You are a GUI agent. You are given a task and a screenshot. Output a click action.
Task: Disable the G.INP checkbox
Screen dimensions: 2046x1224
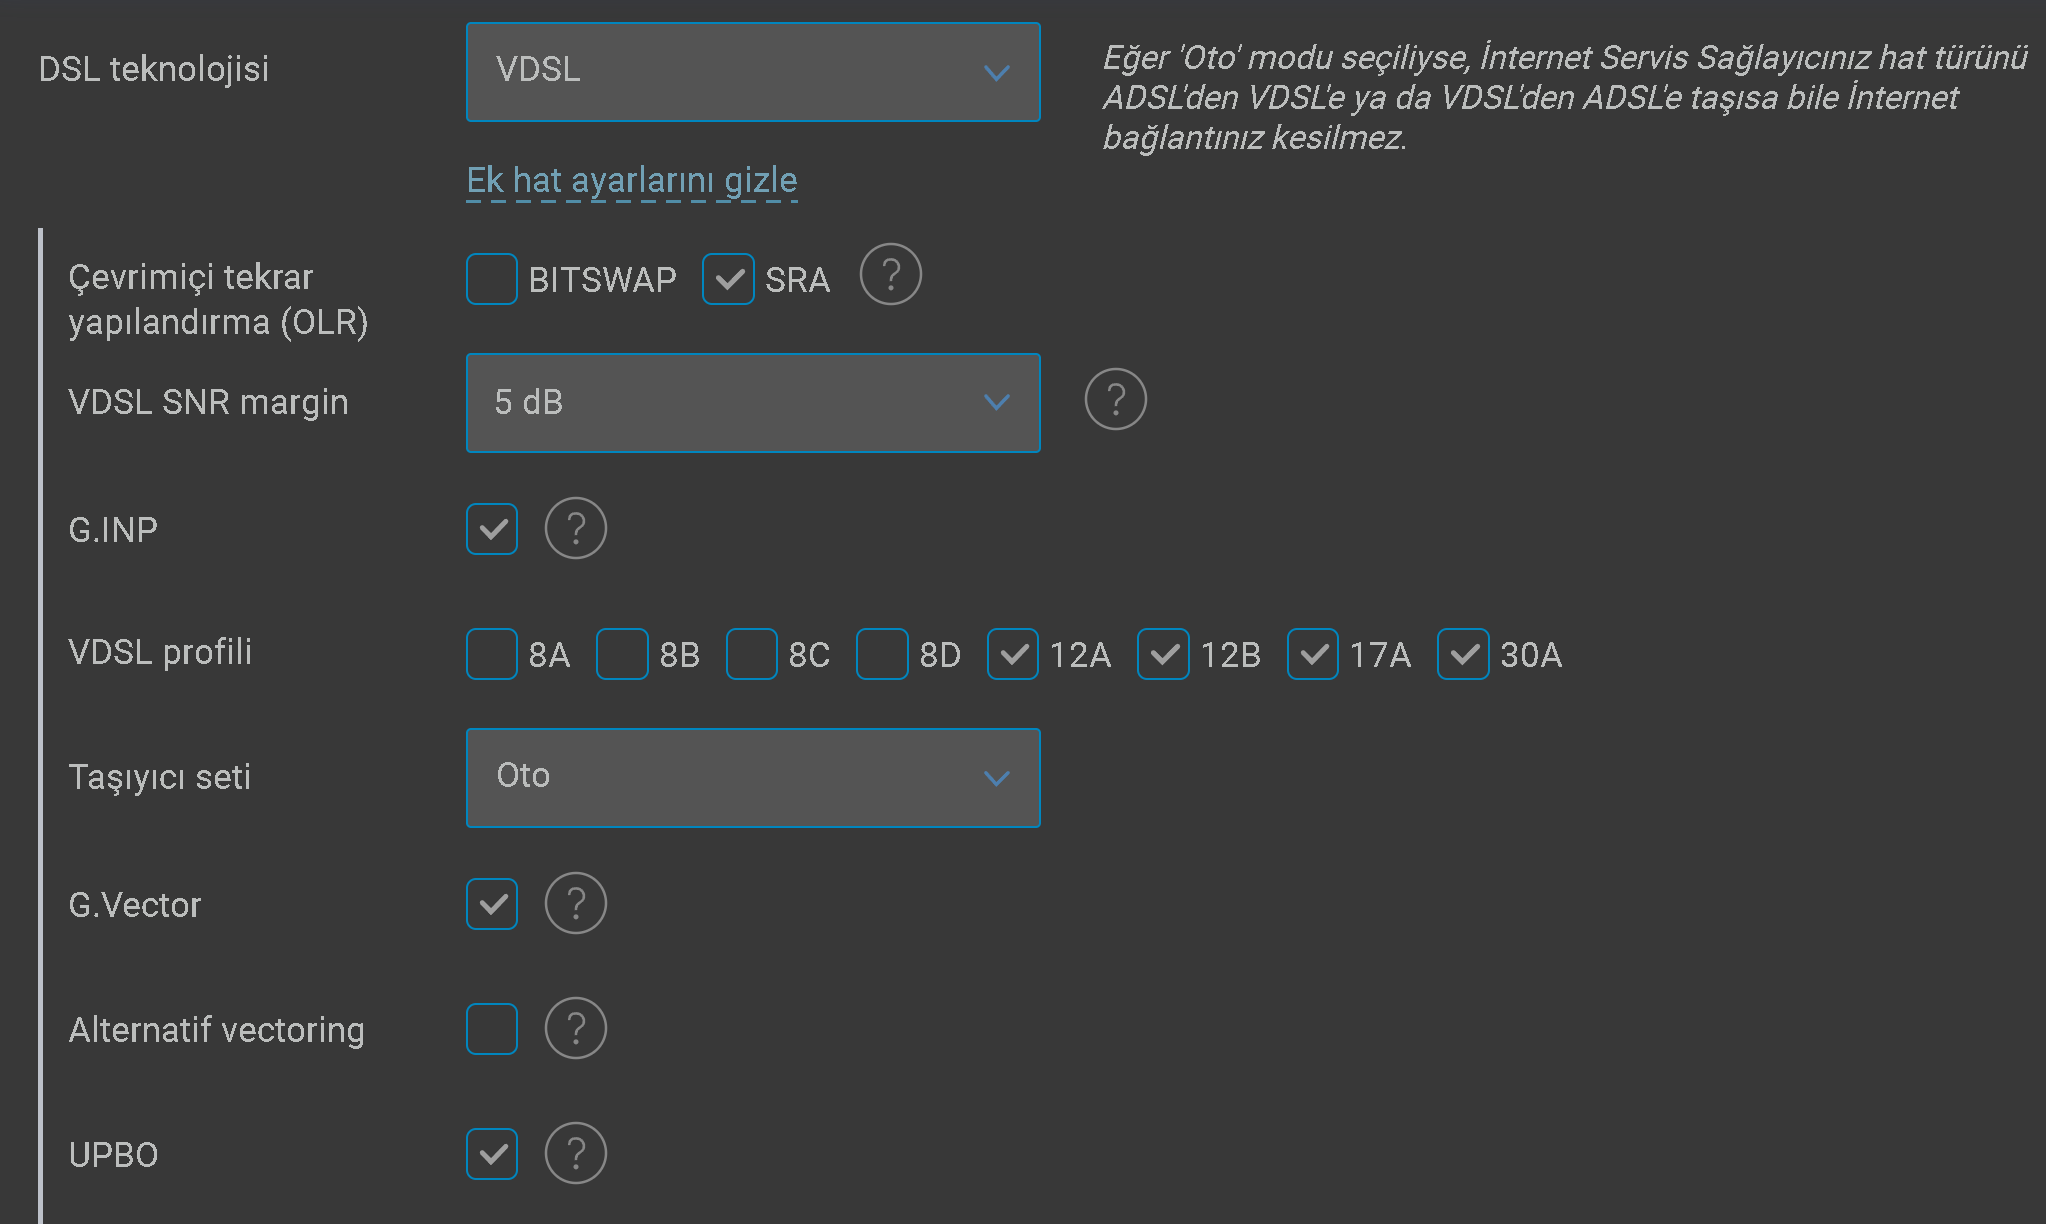point(492,529)
